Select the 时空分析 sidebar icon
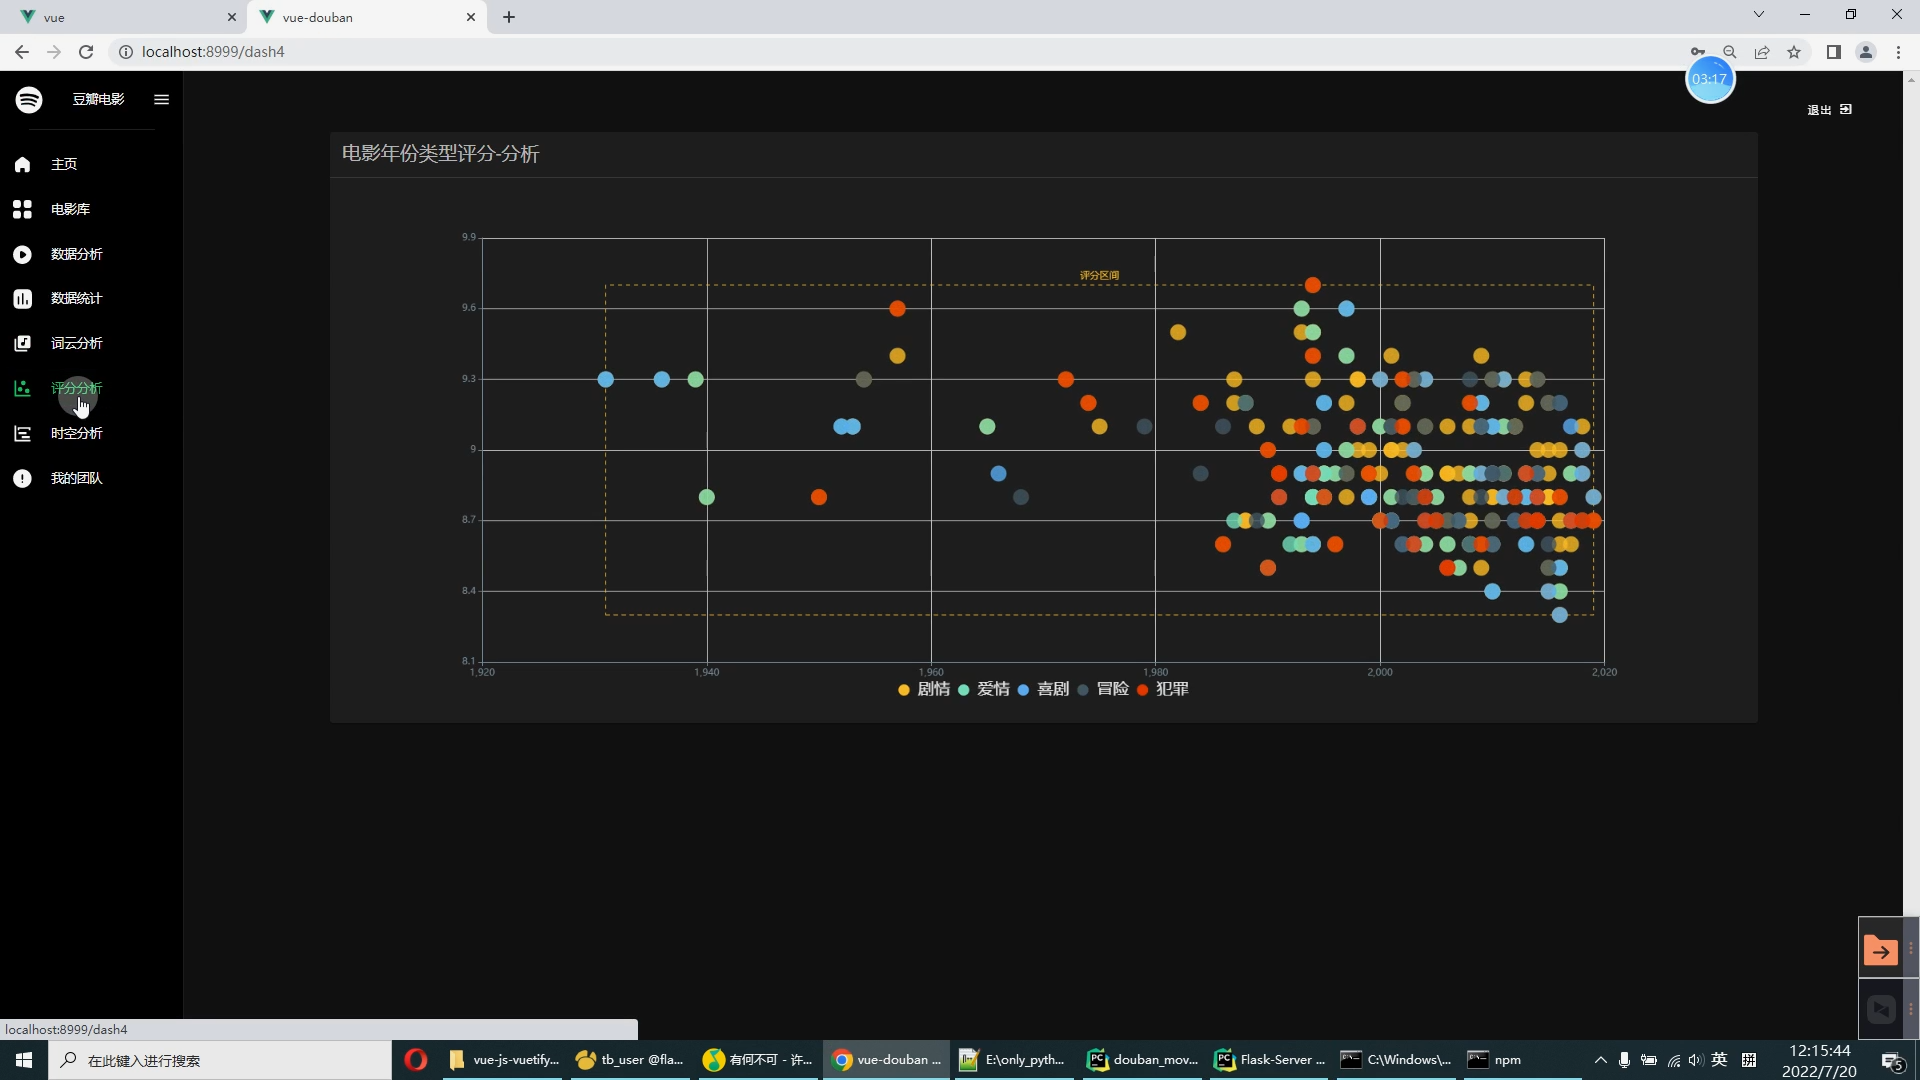Screen dimensions: 1920x1080 [x=22, y=433]
